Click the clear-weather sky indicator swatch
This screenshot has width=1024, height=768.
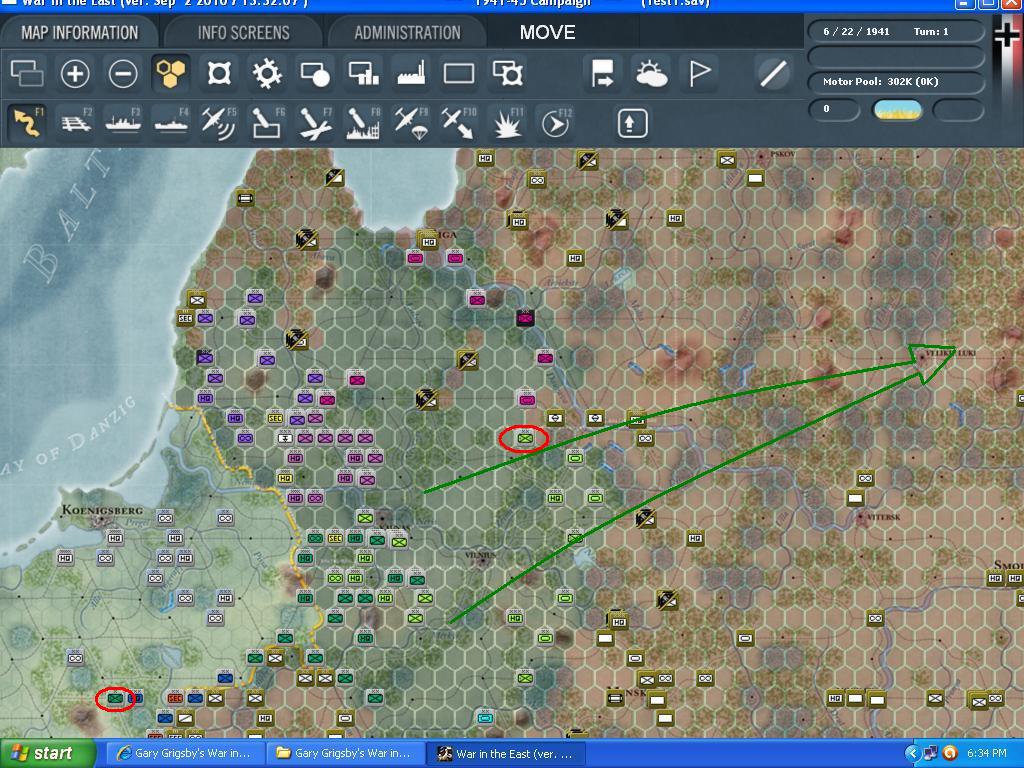point(897,109)
